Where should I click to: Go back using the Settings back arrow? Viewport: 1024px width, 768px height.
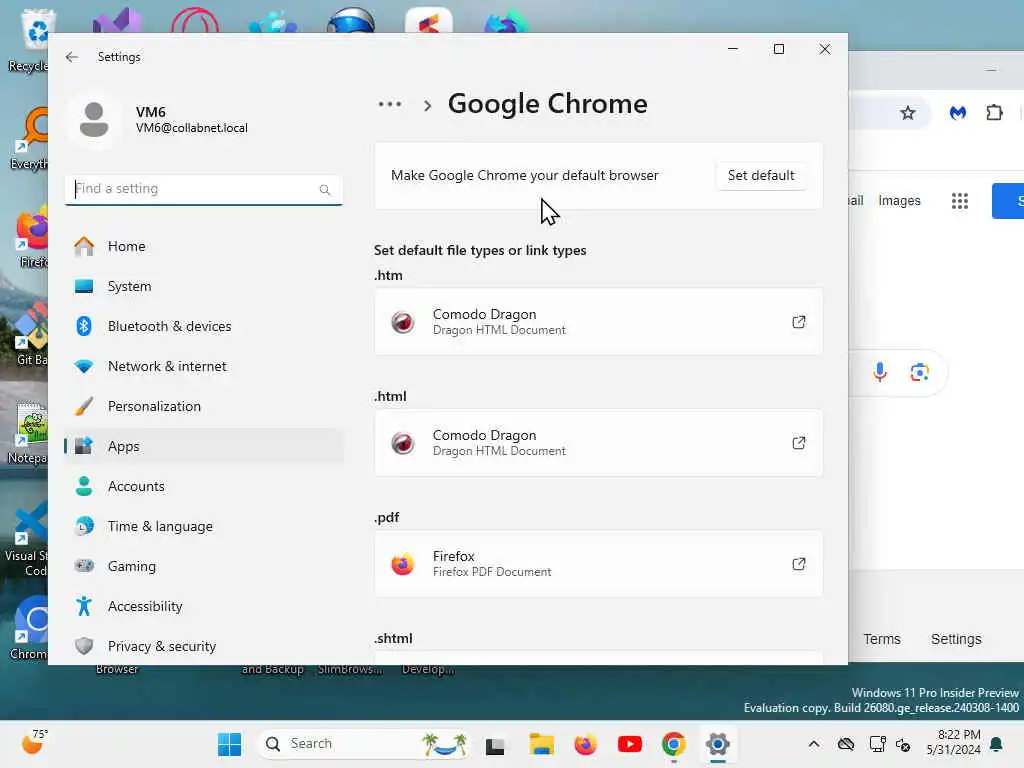pyautogui.click(x=72, y=57)
